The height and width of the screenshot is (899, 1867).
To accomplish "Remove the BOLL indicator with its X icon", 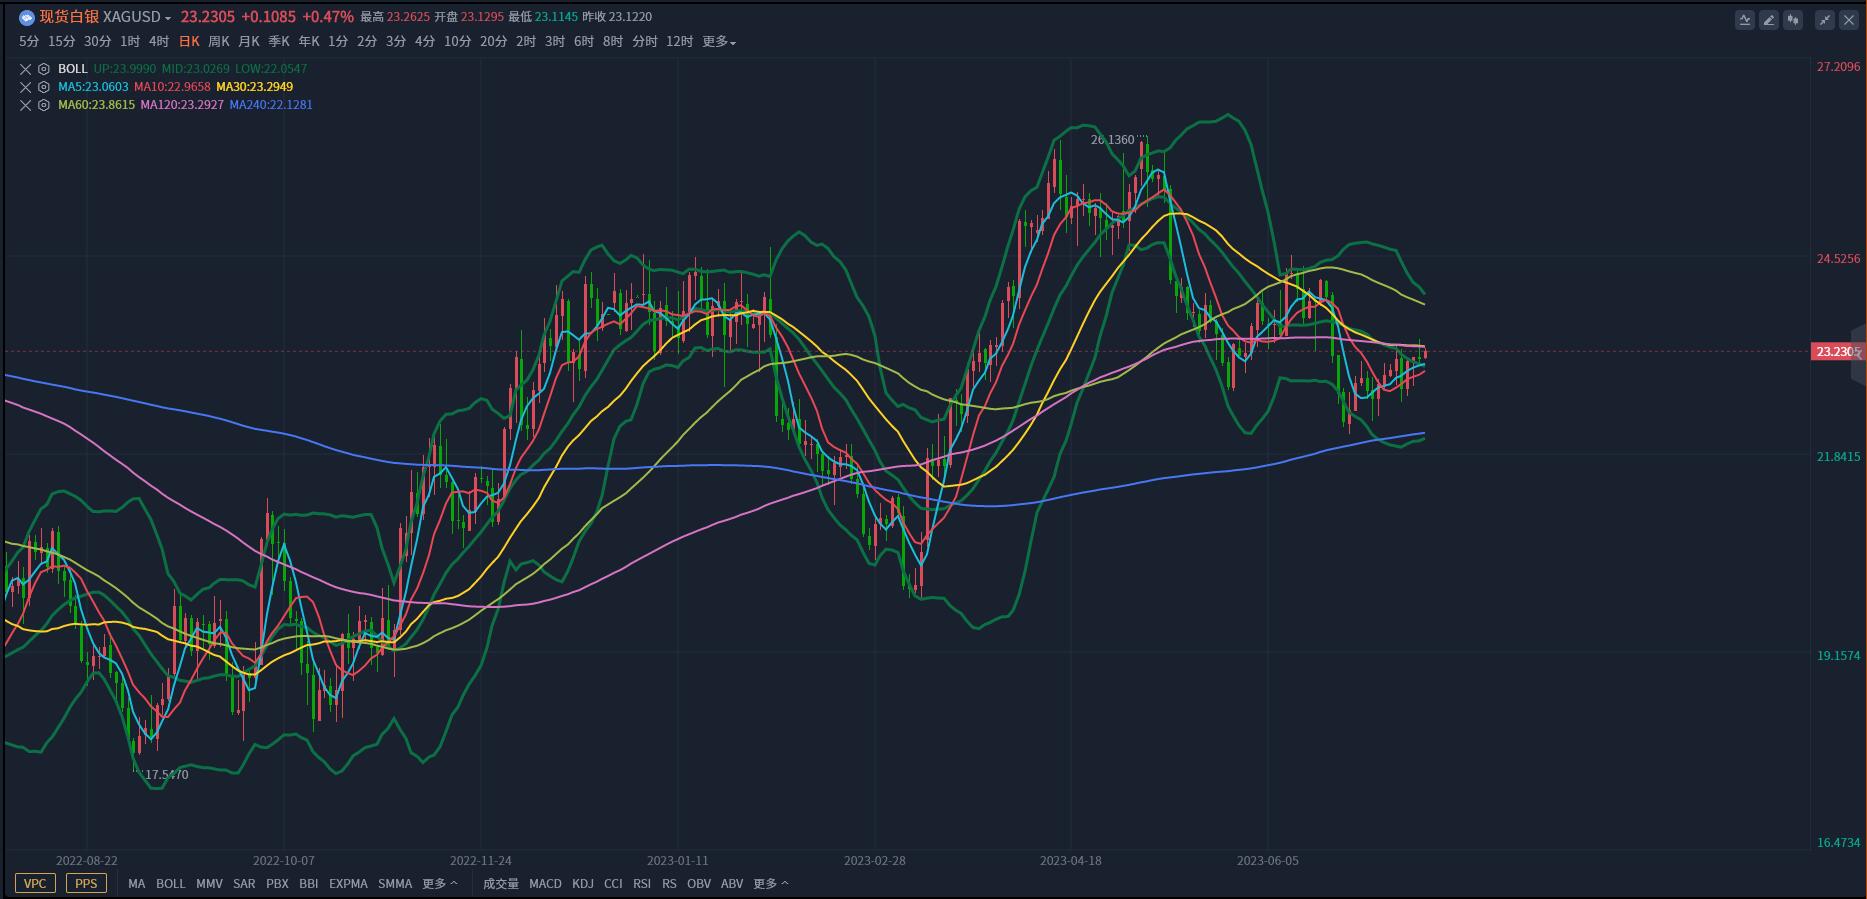I will click(x=26, y=69).
